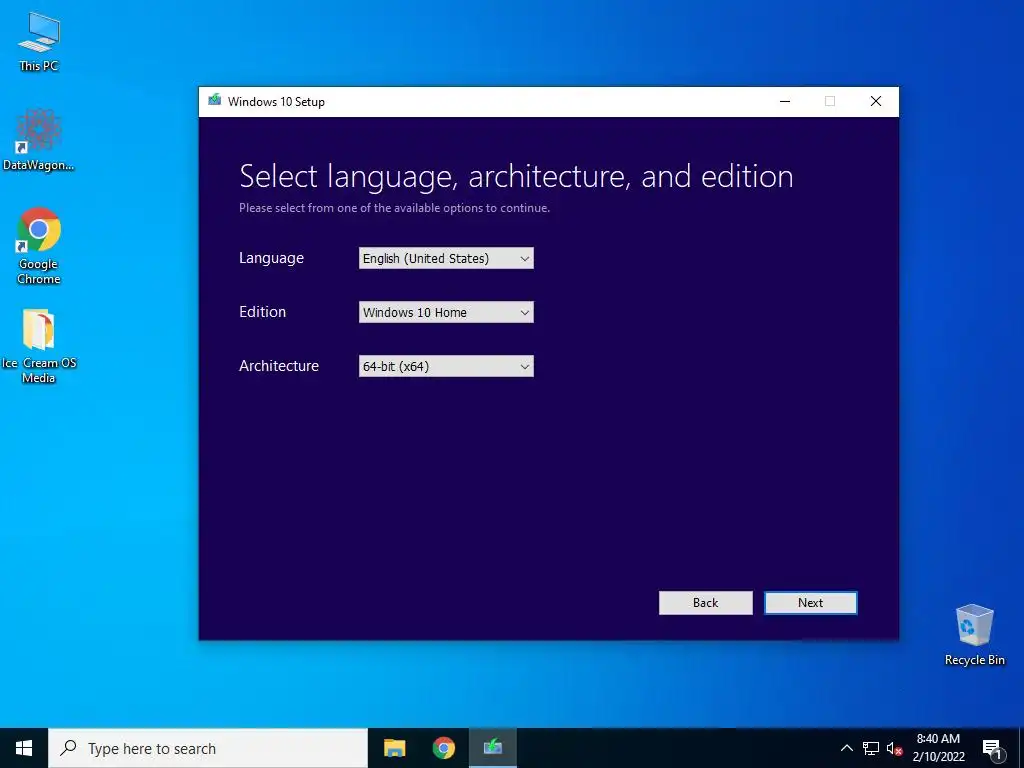This screenshot has width=1024, height=768.
Task: Open File Explorer from the taskbar
Action: click(394, 748)
